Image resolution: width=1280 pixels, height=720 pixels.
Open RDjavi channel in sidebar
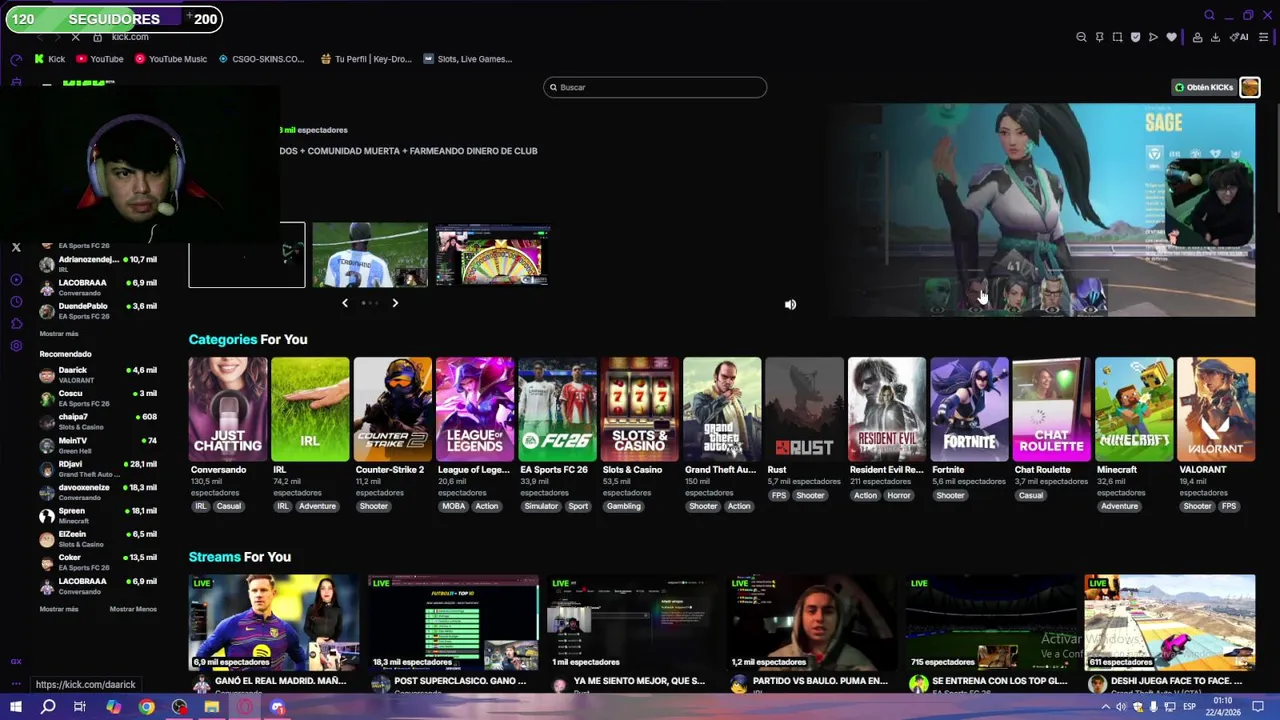pos(98,469)
